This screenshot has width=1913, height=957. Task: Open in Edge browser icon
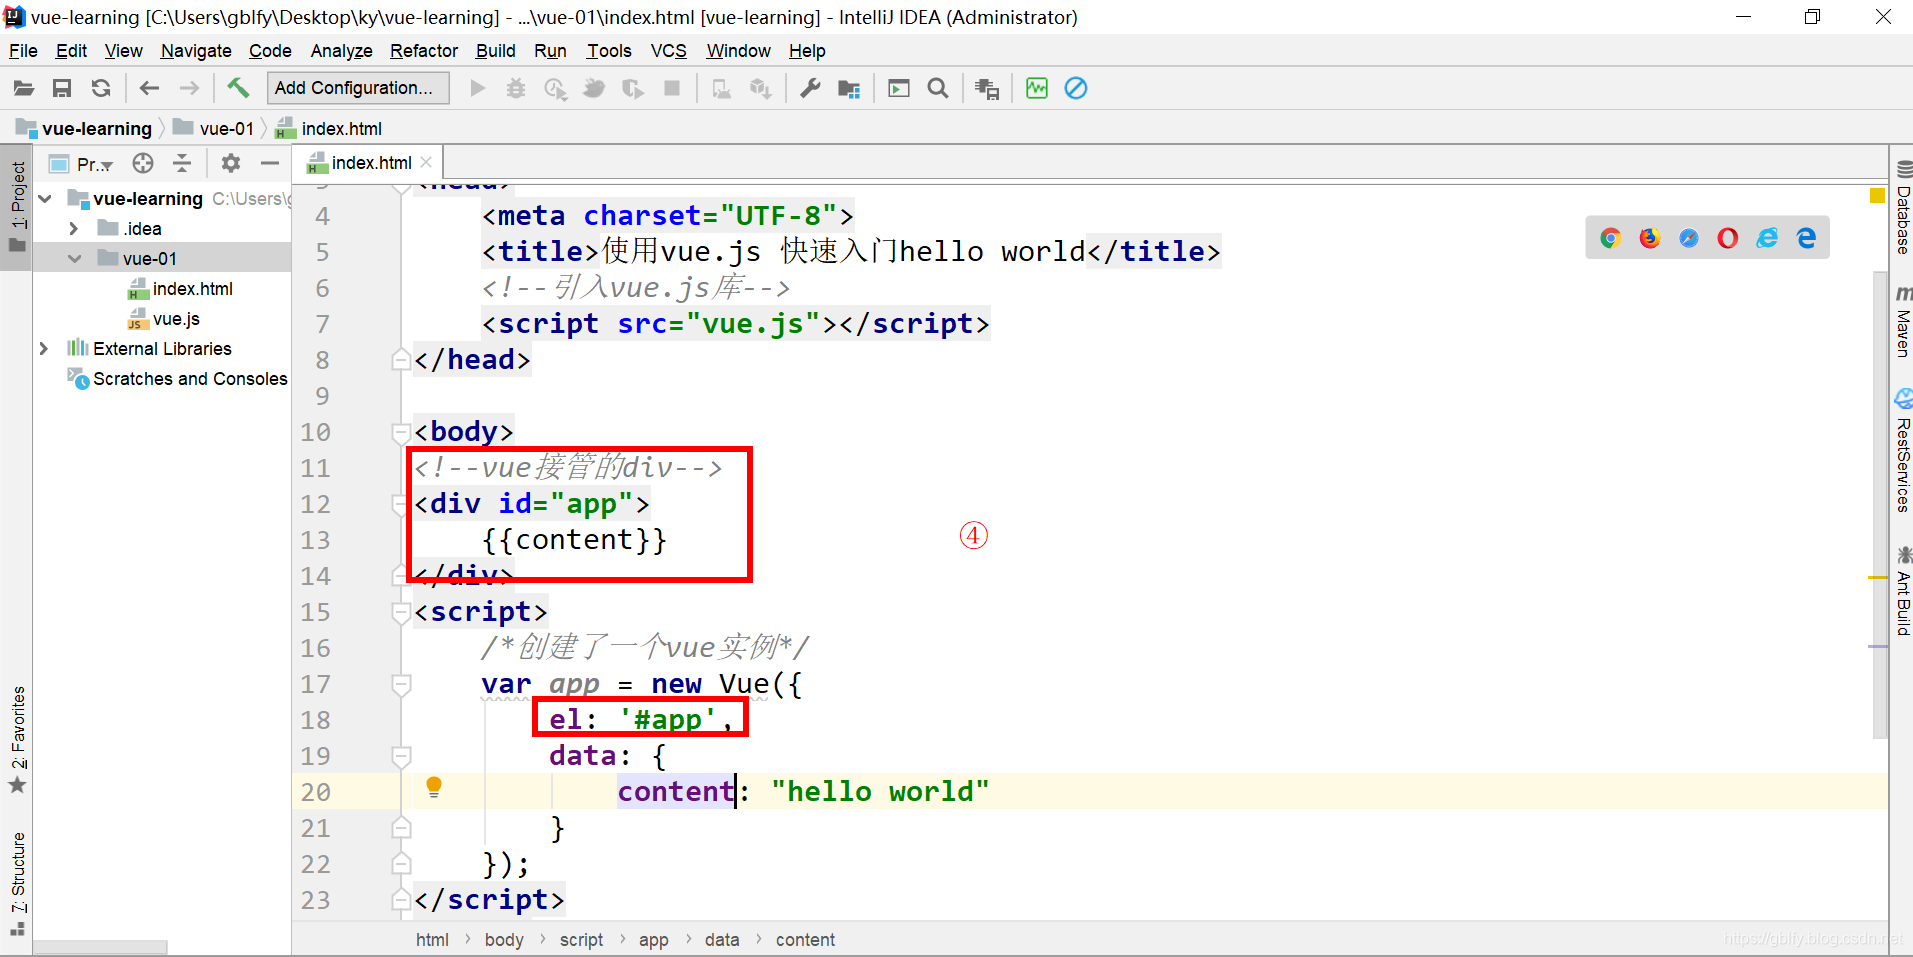(x=1806, y=238)
